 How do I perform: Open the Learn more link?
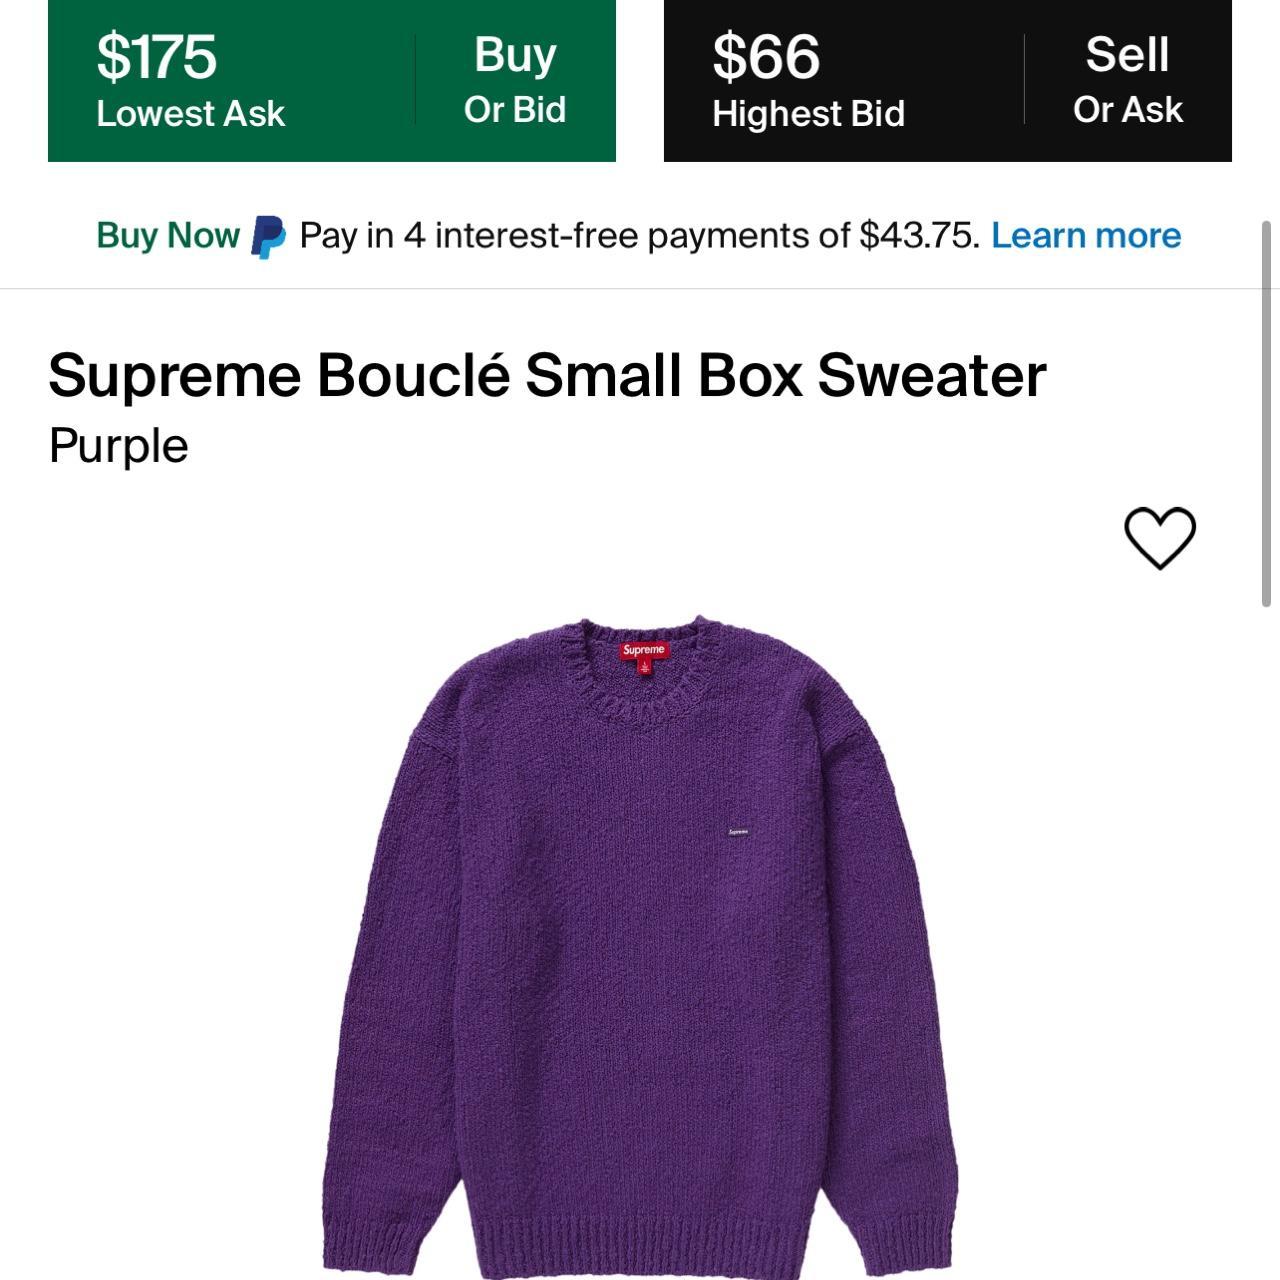pos(1086,236)
